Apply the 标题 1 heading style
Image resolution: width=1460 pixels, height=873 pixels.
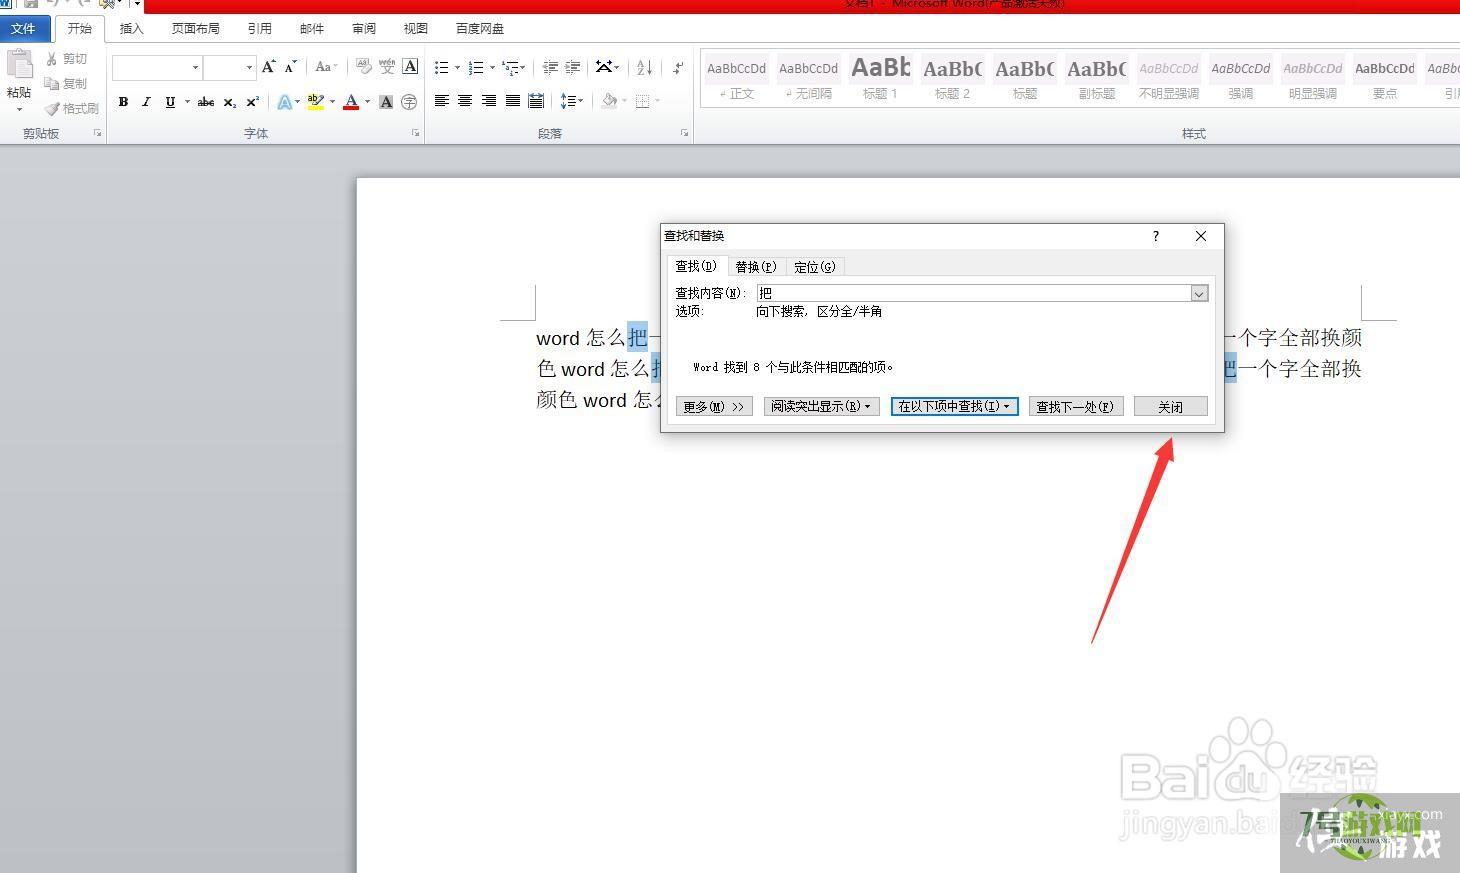(881, 78)
